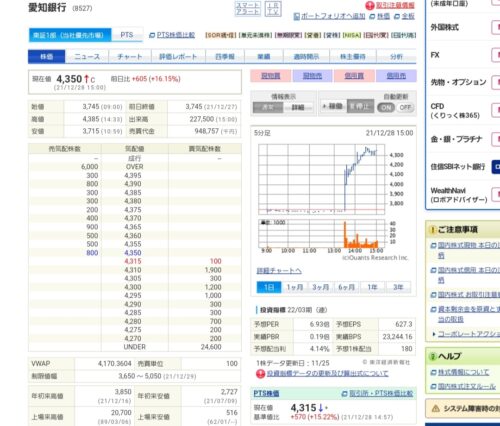Image resolution: width=500 pixels, height=426 pixels.
Task: Select the 3年 chart period
Action: 398,287
